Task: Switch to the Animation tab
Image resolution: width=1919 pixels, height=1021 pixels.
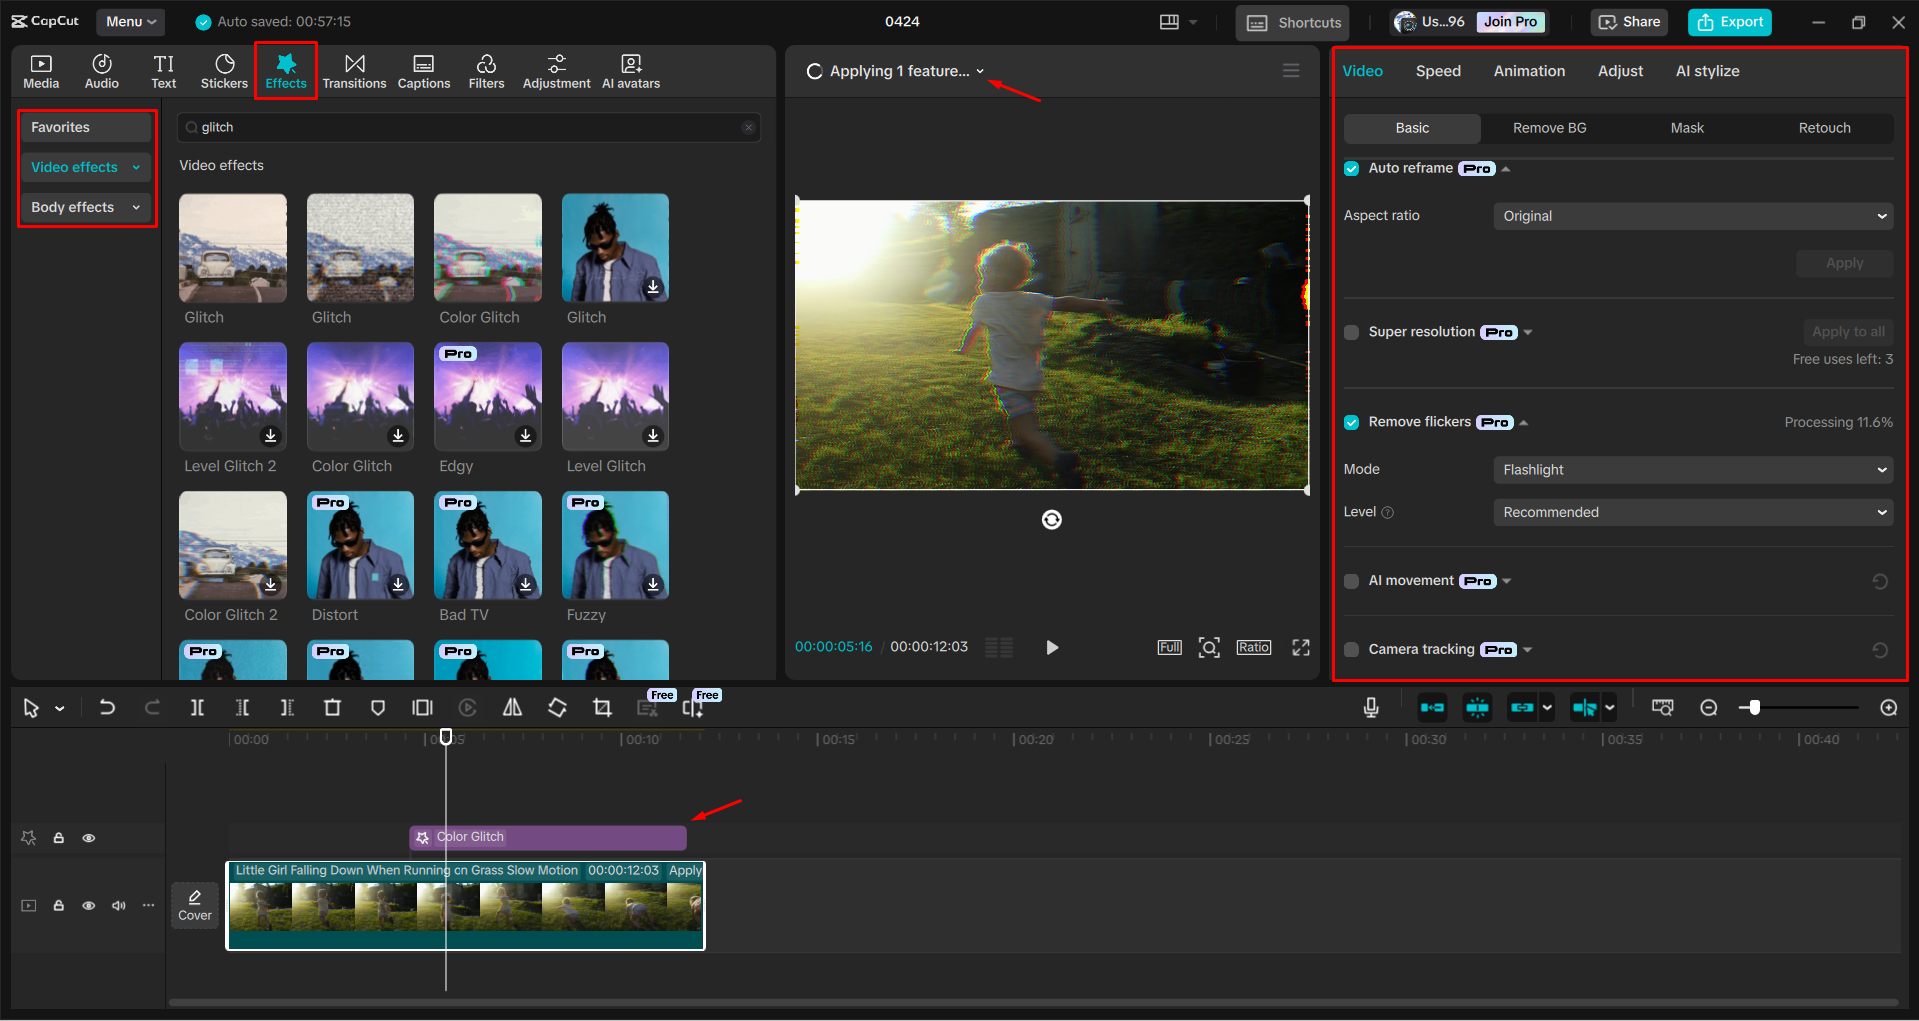Action: (x=1529, y=71)
